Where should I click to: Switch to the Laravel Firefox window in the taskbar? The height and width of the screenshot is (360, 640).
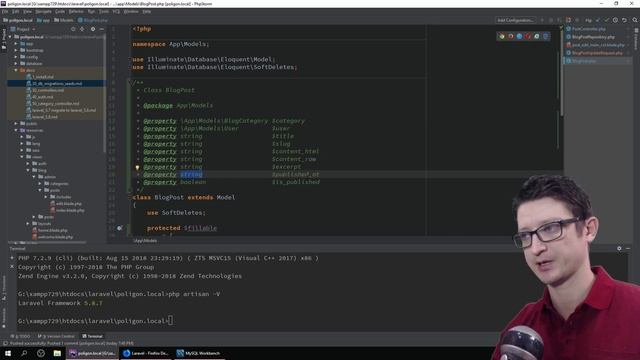146,353
